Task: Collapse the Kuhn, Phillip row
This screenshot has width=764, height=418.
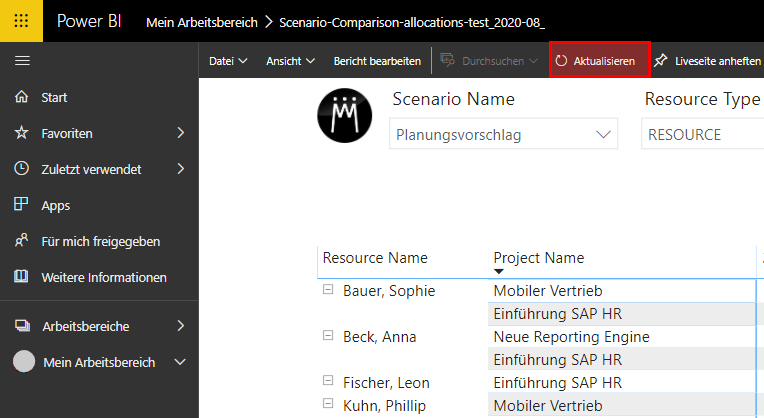Action: 328,403
